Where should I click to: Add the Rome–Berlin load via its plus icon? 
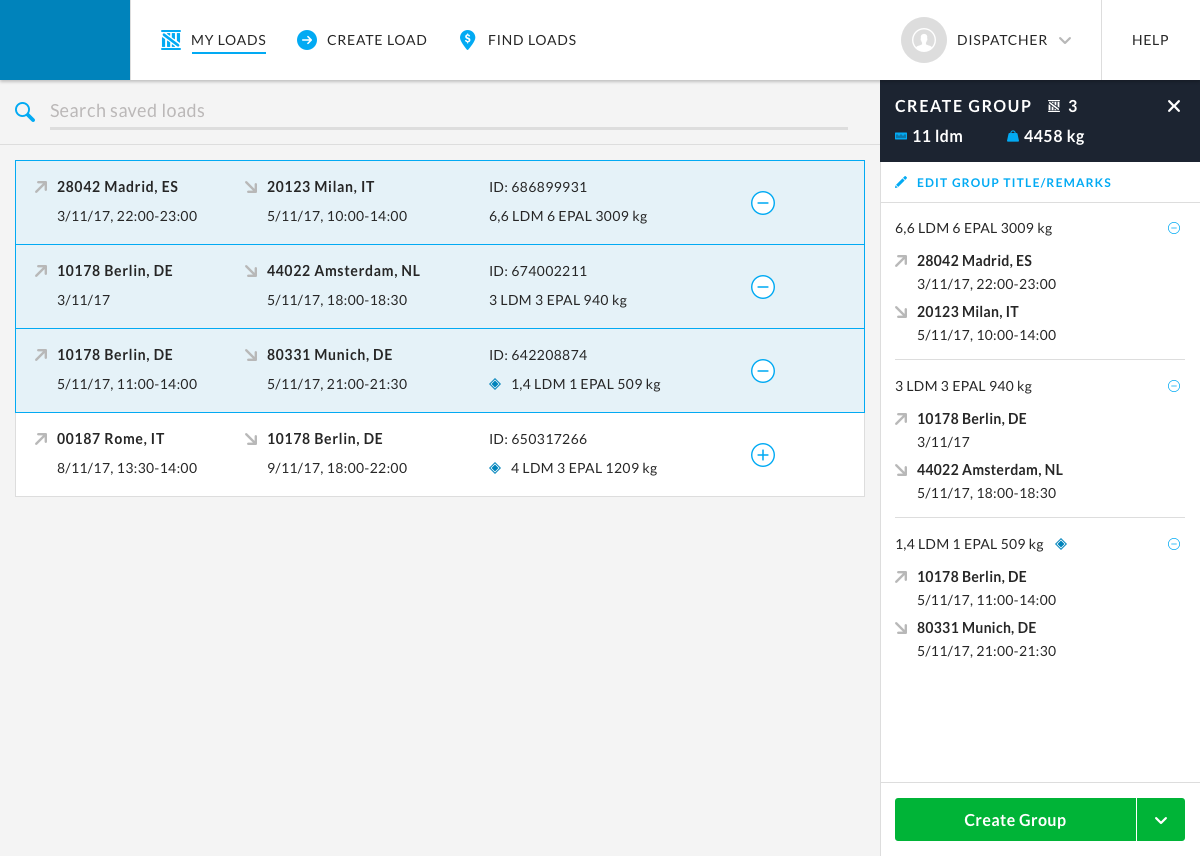pos(763,455)
